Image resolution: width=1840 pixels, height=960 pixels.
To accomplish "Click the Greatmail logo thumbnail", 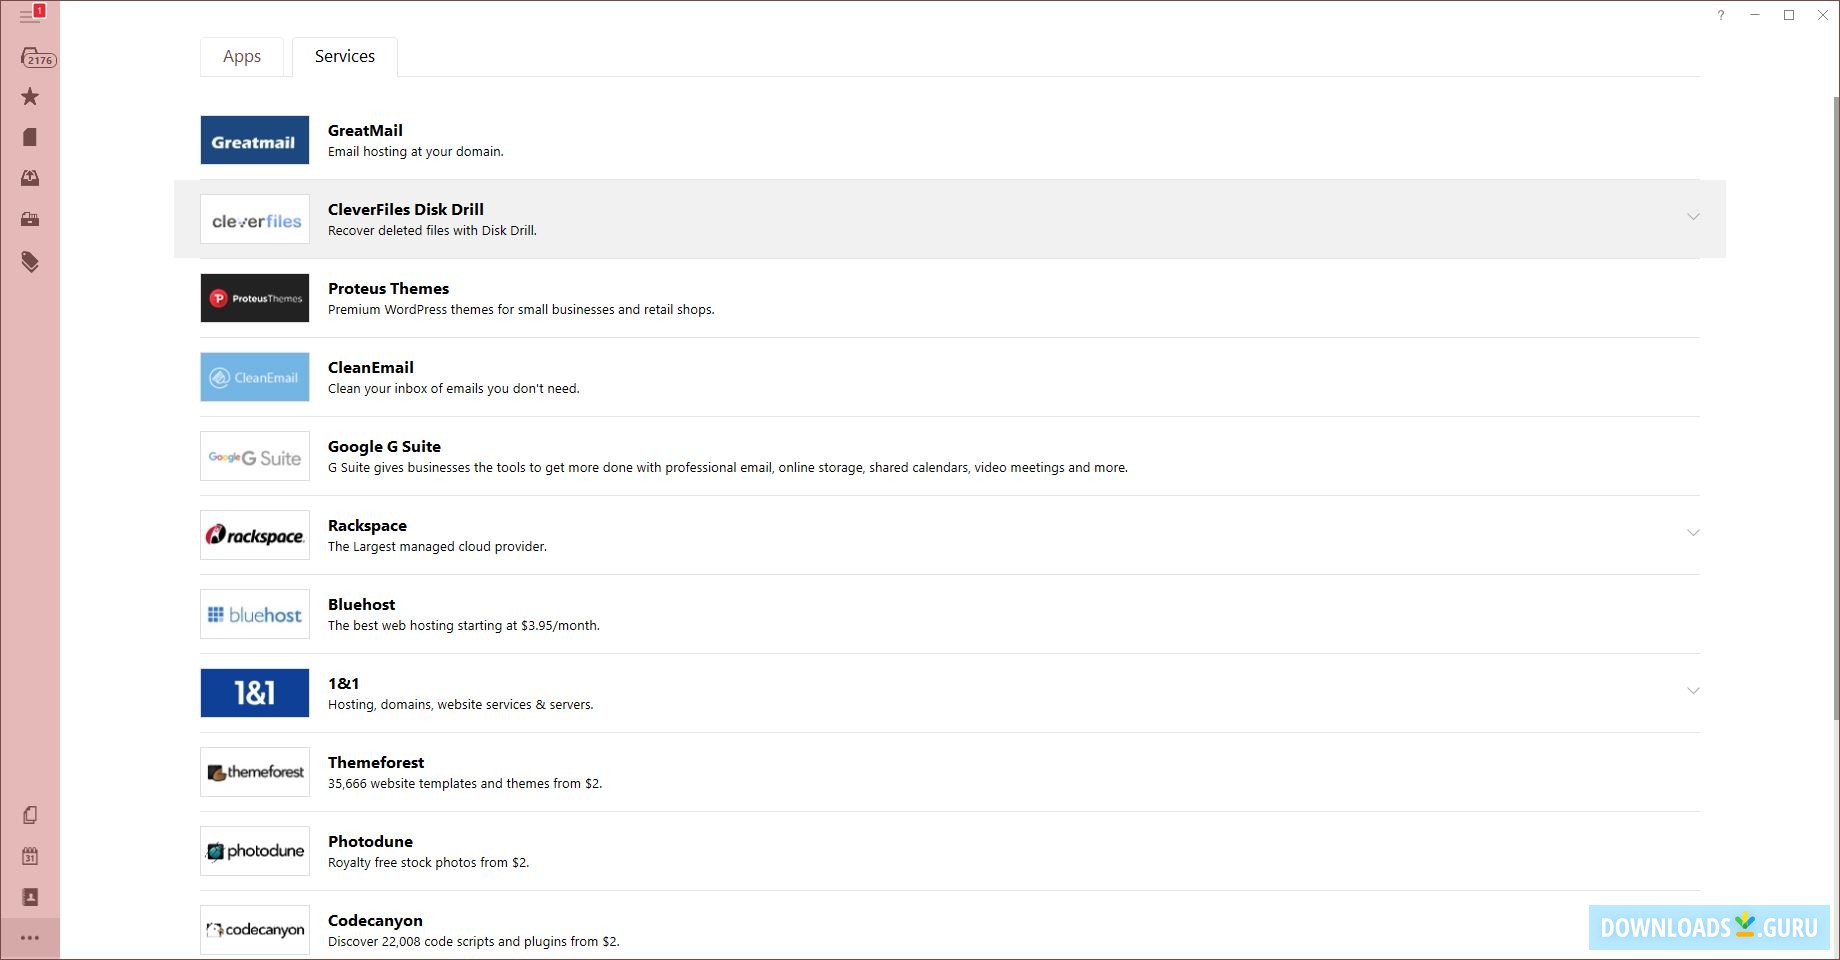I will click(255, 140).
